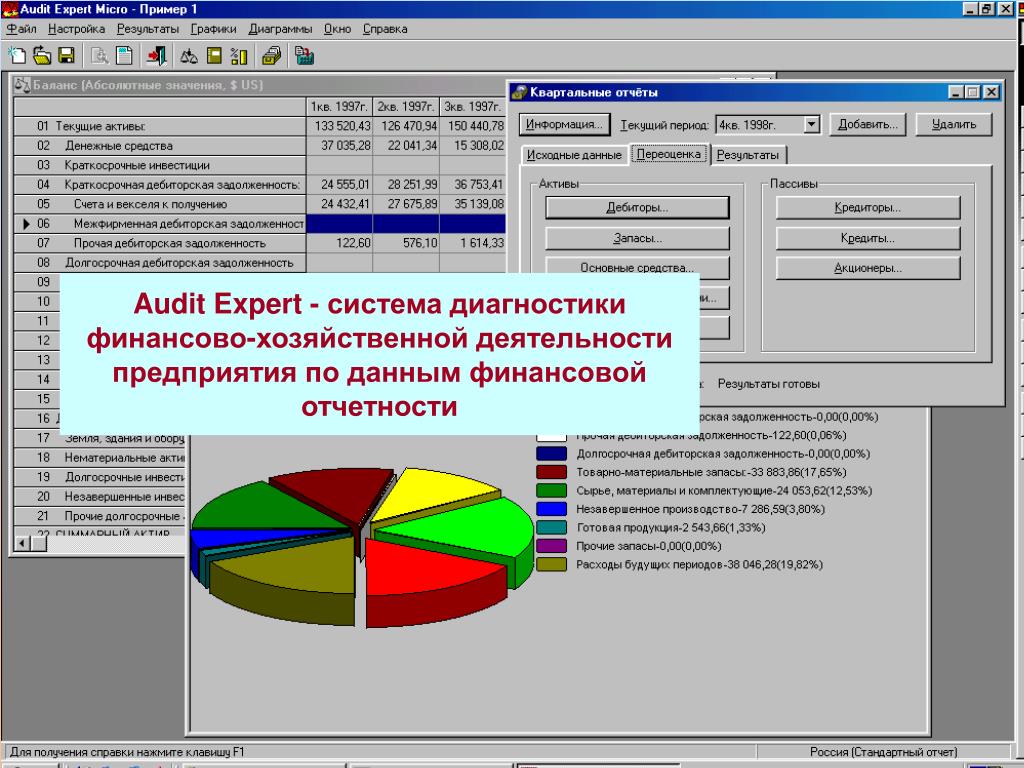
Task: Click the dark red Товарно-материальные запасы swatch
Action: (x=551, y=472)
